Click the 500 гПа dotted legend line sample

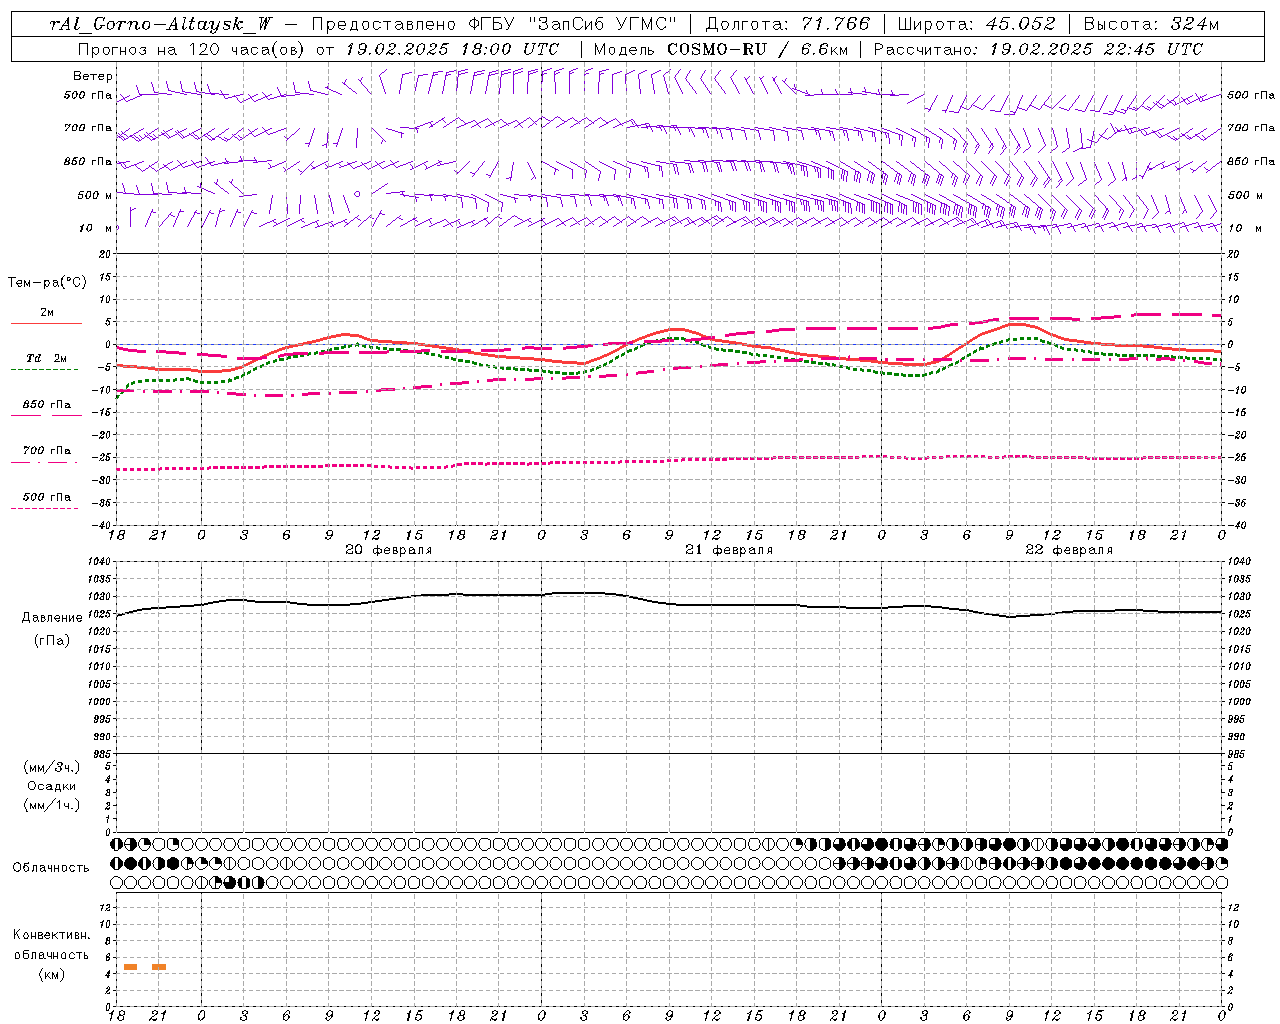[x=45, y=509]
